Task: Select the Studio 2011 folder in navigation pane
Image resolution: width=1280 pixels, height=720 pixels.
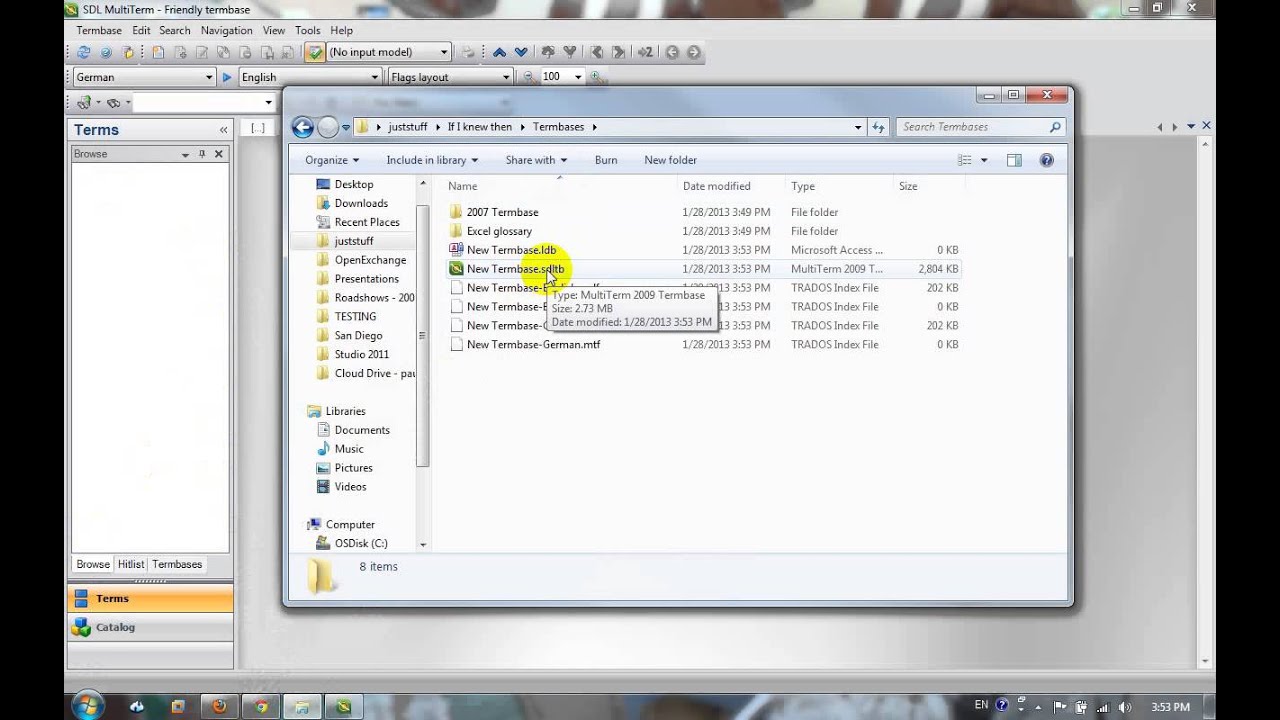Action: [x=362, y=354]
